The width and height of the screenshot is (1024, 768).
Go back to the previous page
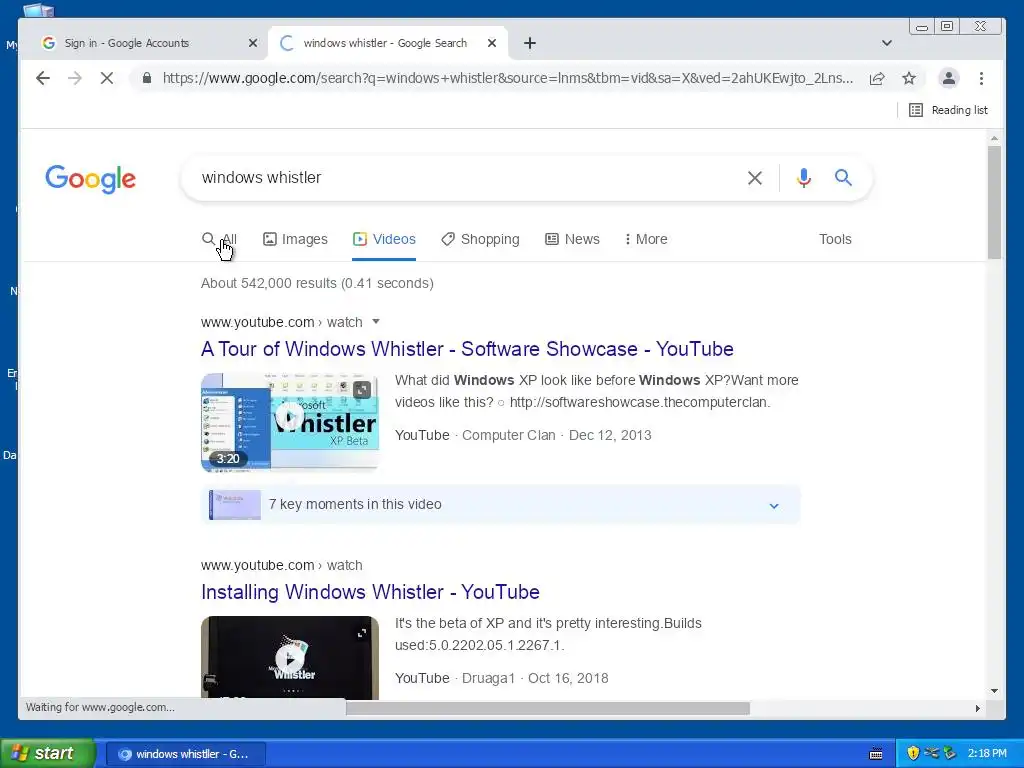pos(43,78)
